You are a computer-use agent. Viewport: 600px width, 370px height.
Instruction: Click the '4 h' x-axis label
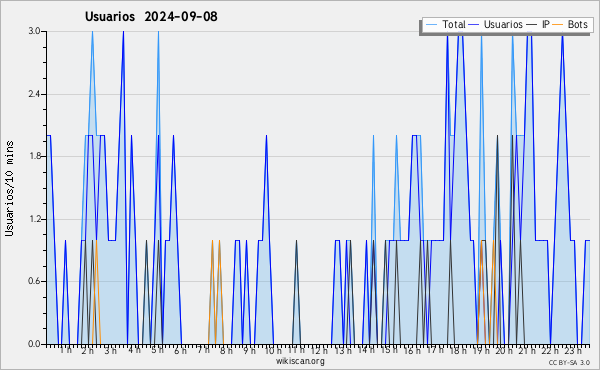pyautogui.click(x=134, y=350)
